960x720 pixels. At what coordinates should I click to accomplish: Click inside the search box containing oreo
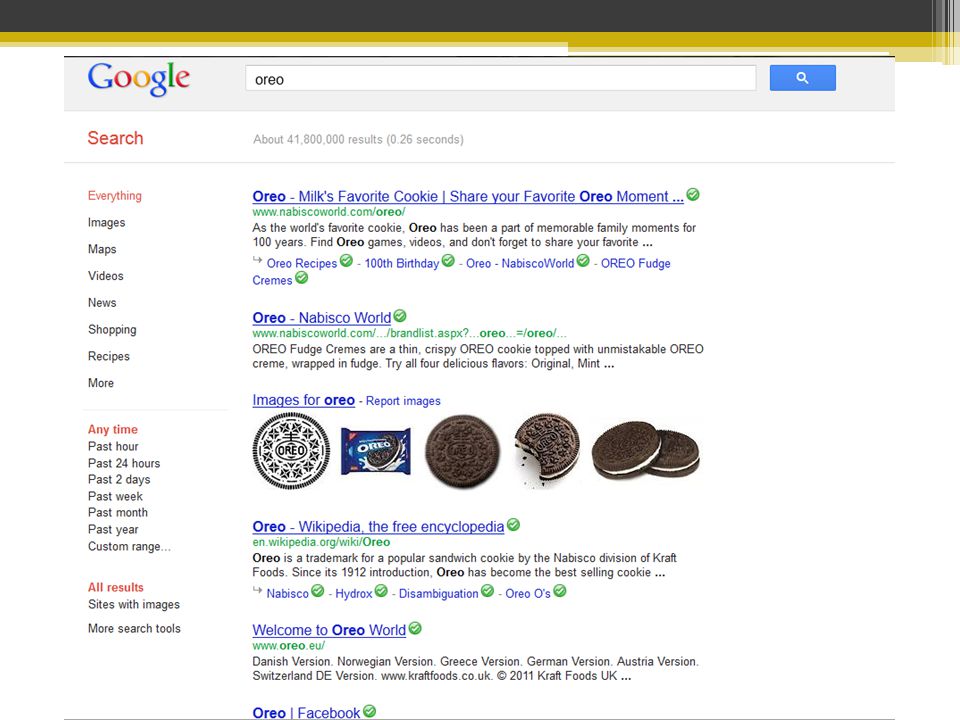tap(500, 78)
